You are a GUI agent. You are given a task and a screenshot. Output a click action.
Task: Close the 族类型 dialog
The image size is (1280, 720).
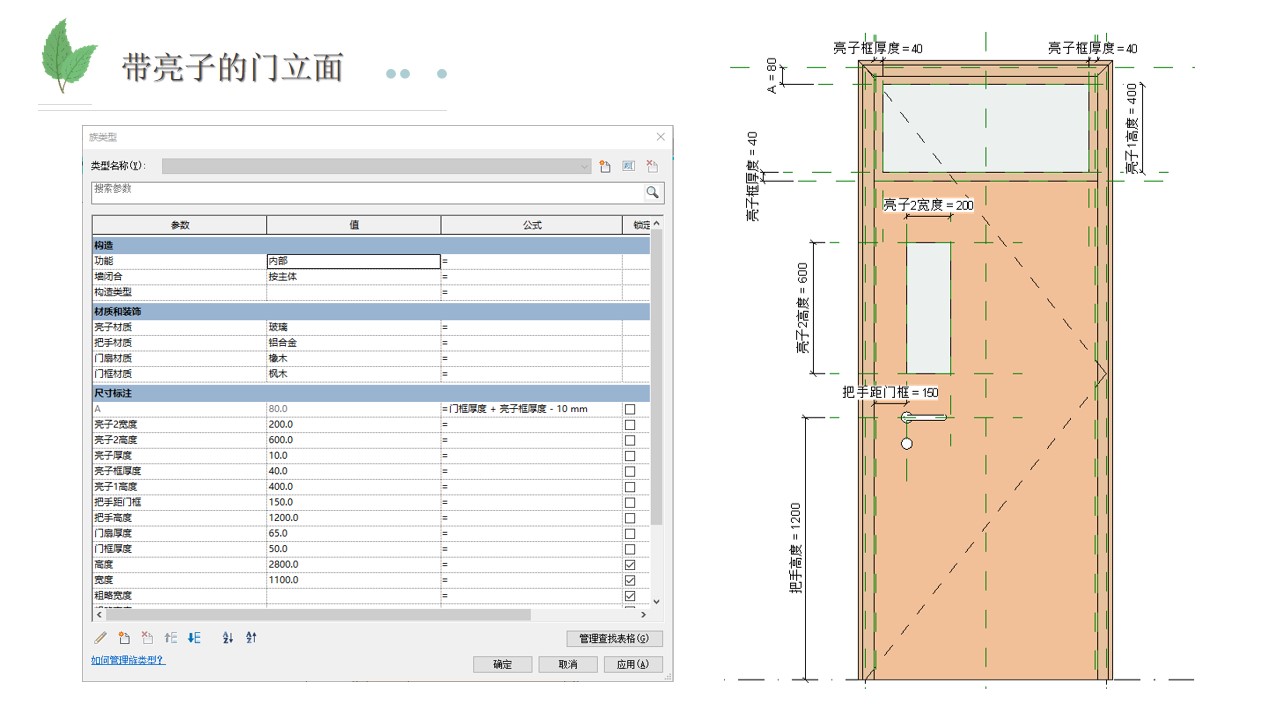660,137
